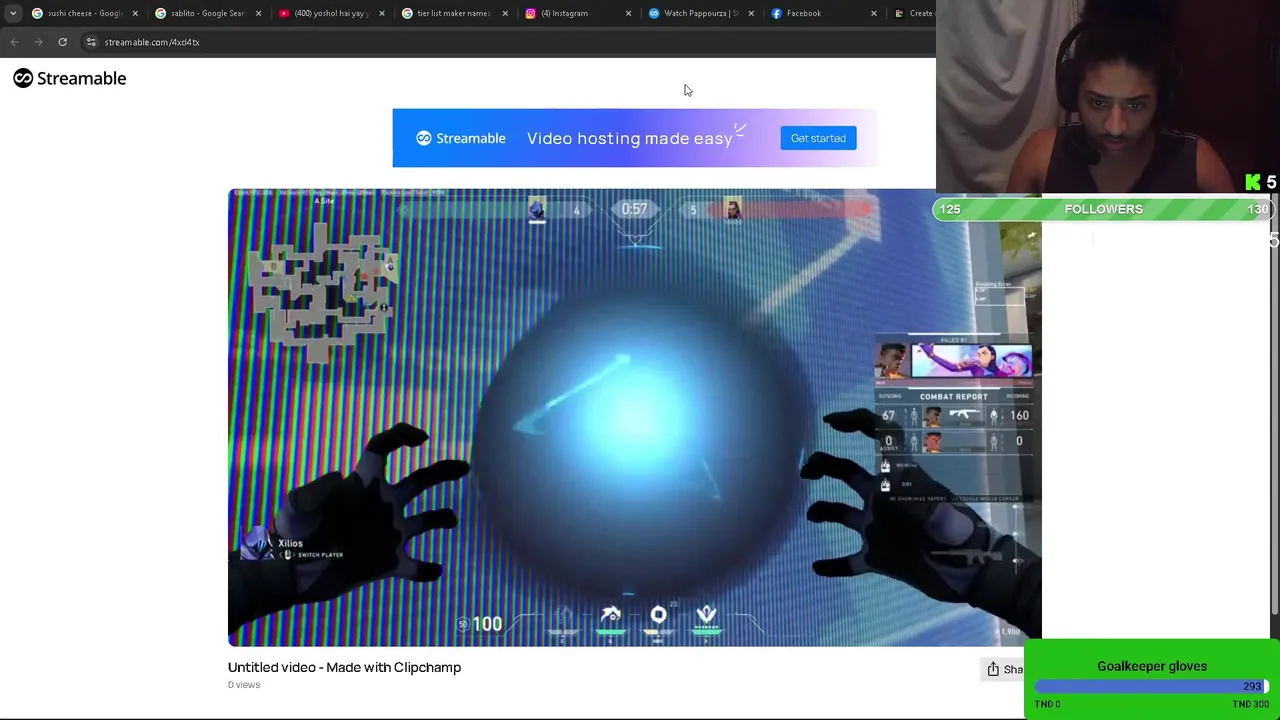This screenshot has height=720, width=1280.
Task: Click the browser back arrow
Action: point(14,42)
